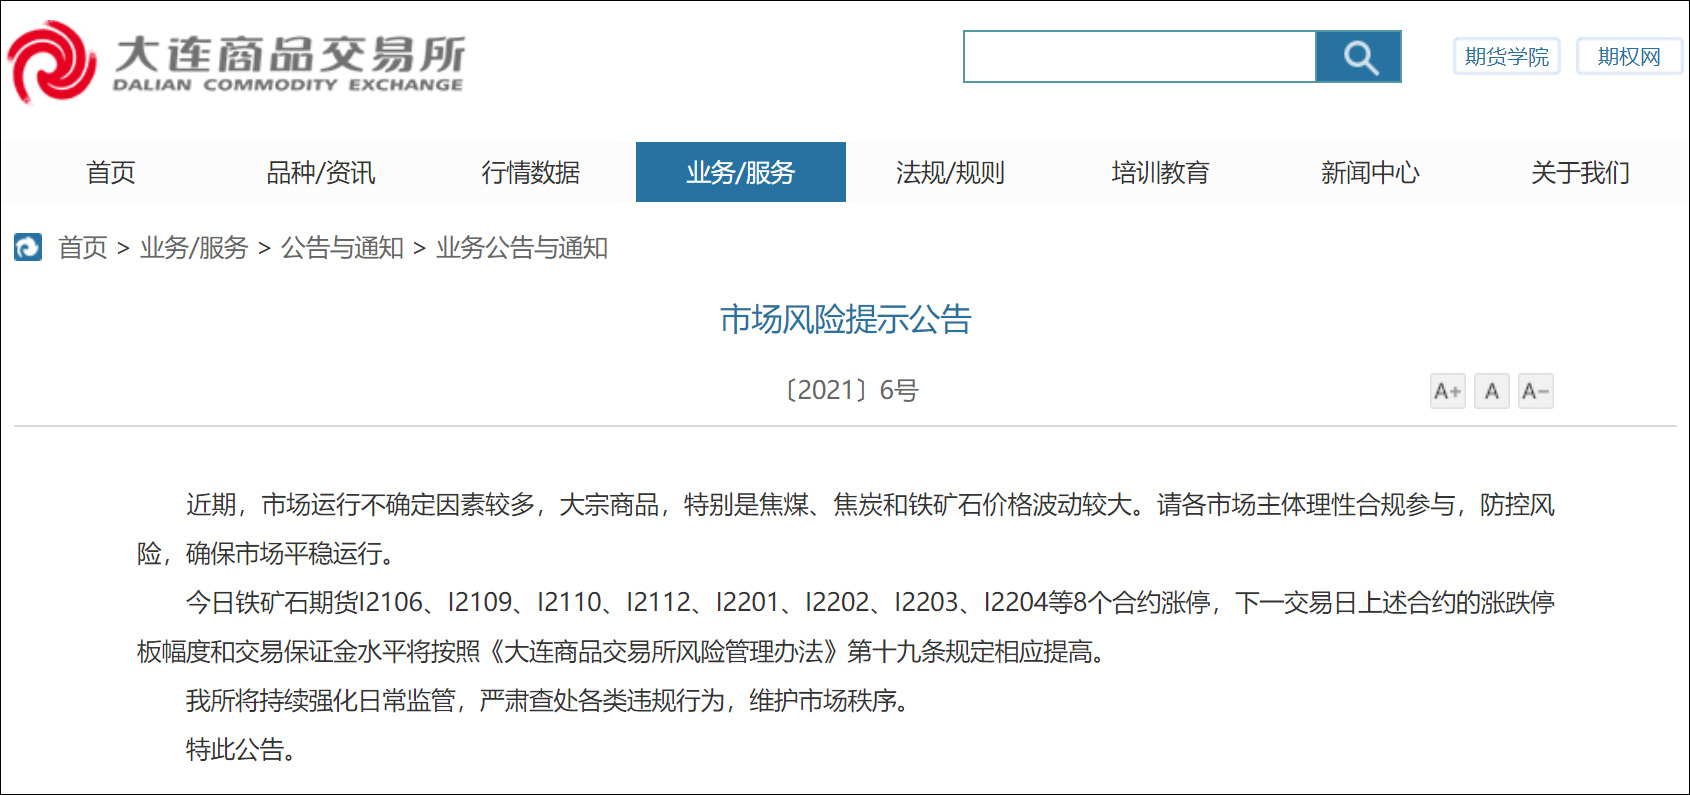This screenshot has width=1690, height=795.
Task: Click the home icon in the breadcrumb
Action: click(x=28, y=247)
